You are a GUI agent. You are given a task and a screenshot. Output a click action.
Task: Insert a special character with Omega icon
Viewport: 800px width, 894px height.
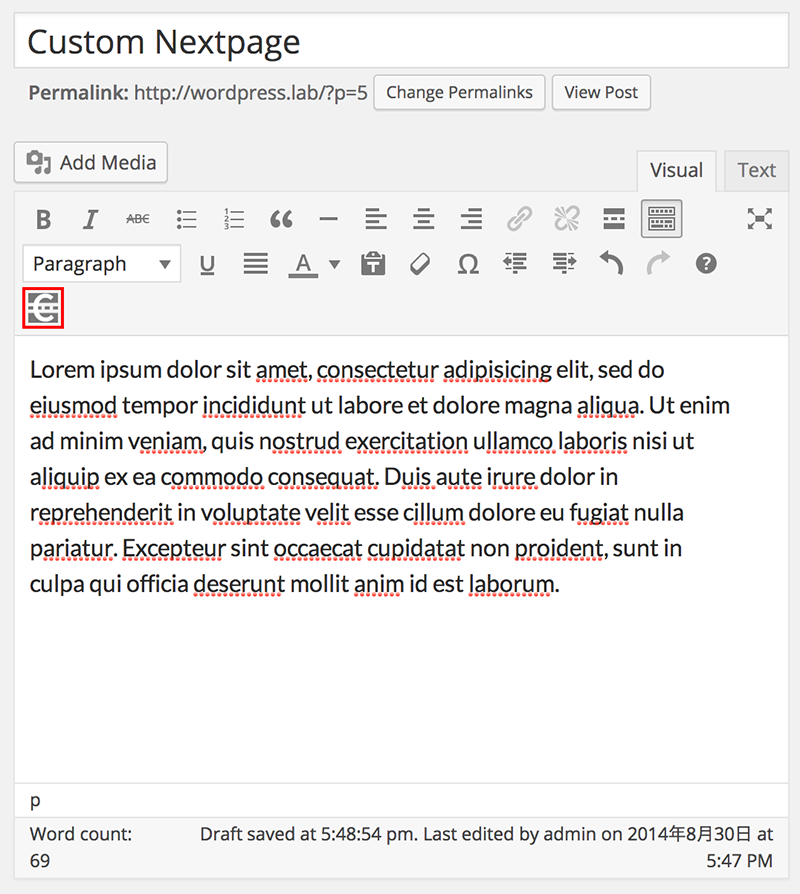(467, 264)
